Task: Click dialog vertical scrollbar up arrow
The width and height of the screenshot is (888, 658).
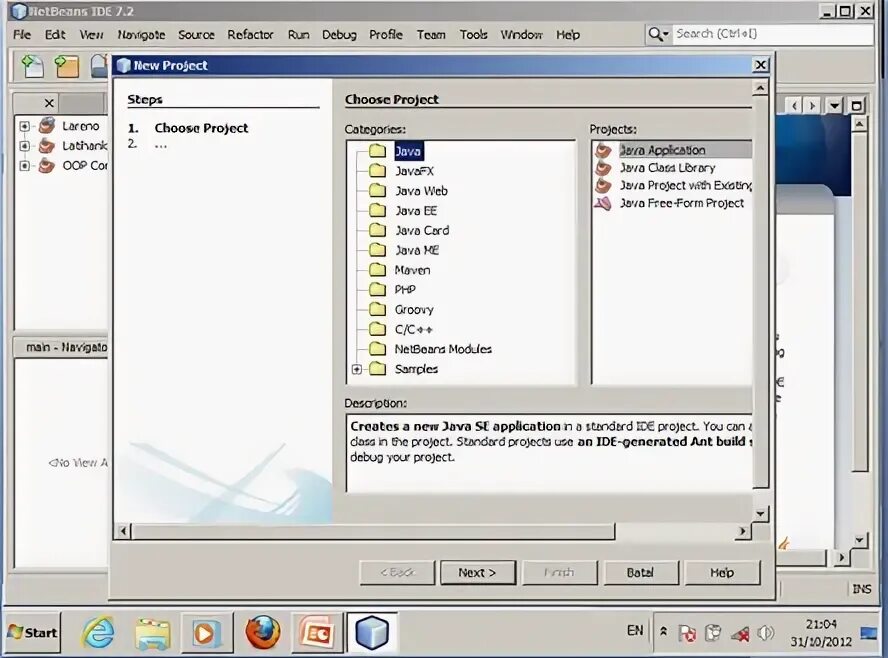Action: [761, 88]
